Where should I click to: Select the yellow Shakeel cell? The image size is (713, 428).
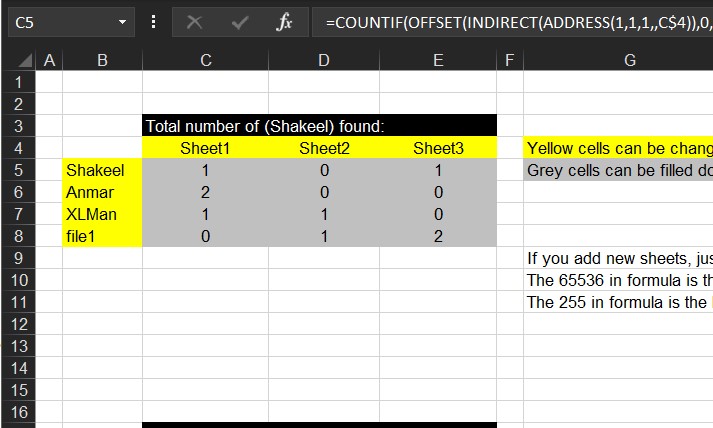point(102,170)
